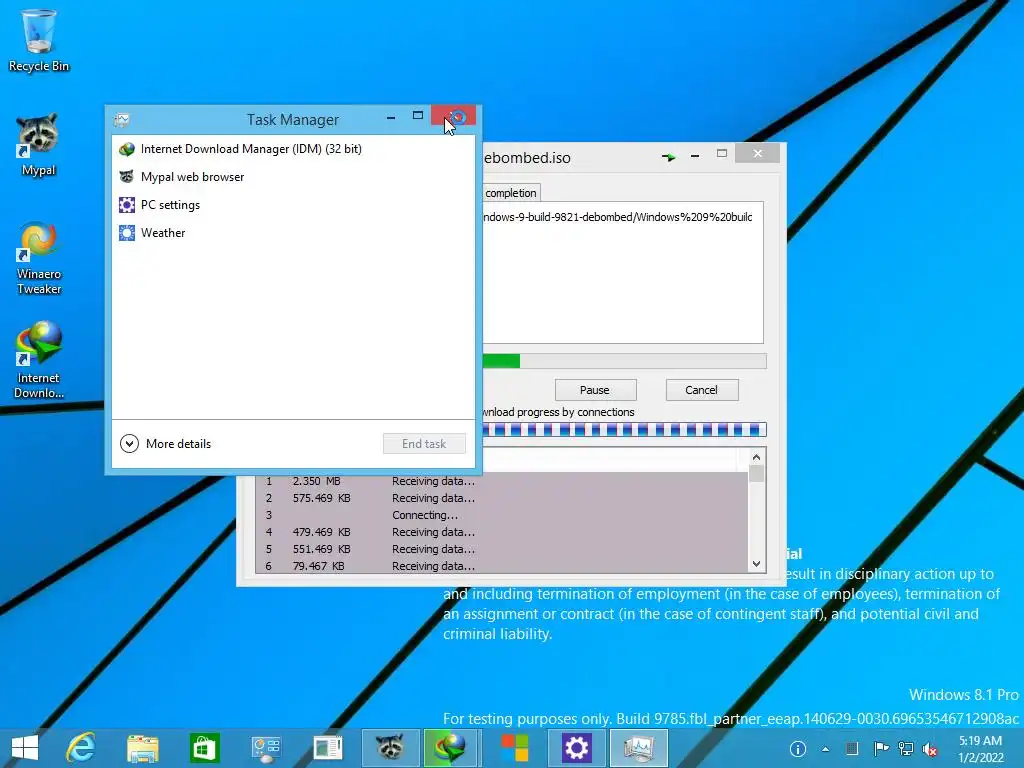Open the colorful four-square taskbar icon

[x=514, y=748]
